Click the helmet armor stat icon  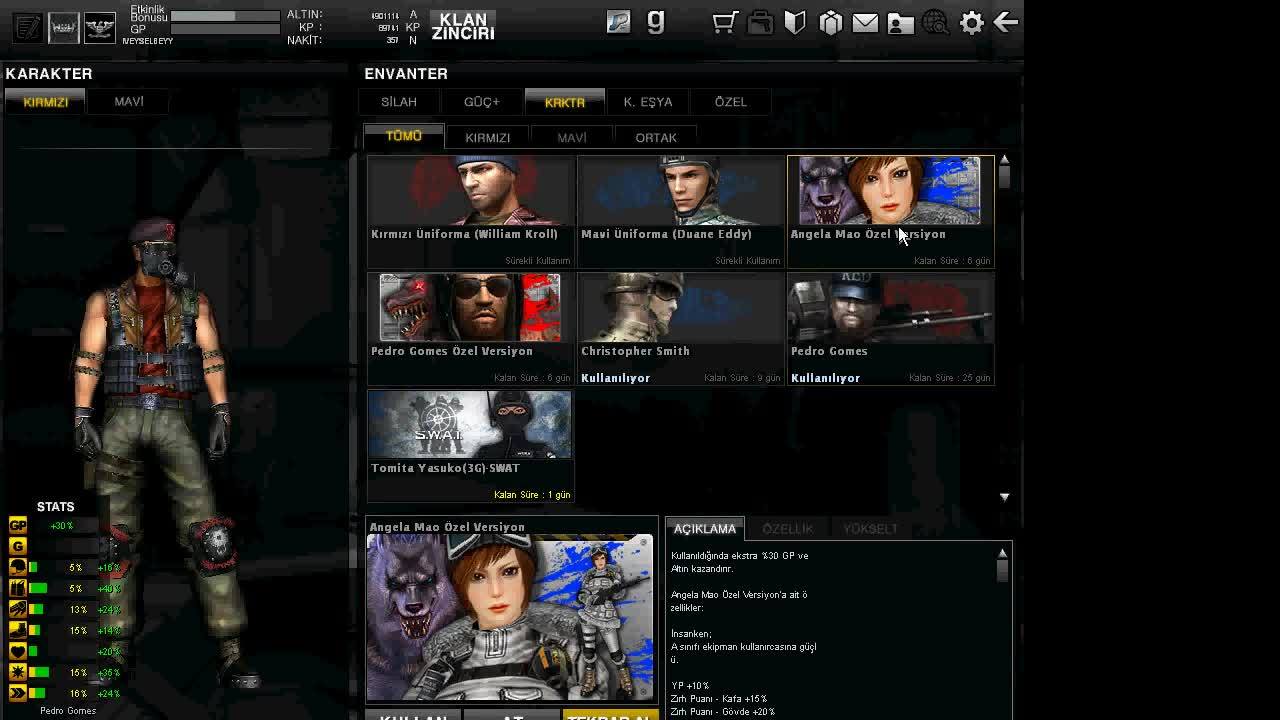17,567
